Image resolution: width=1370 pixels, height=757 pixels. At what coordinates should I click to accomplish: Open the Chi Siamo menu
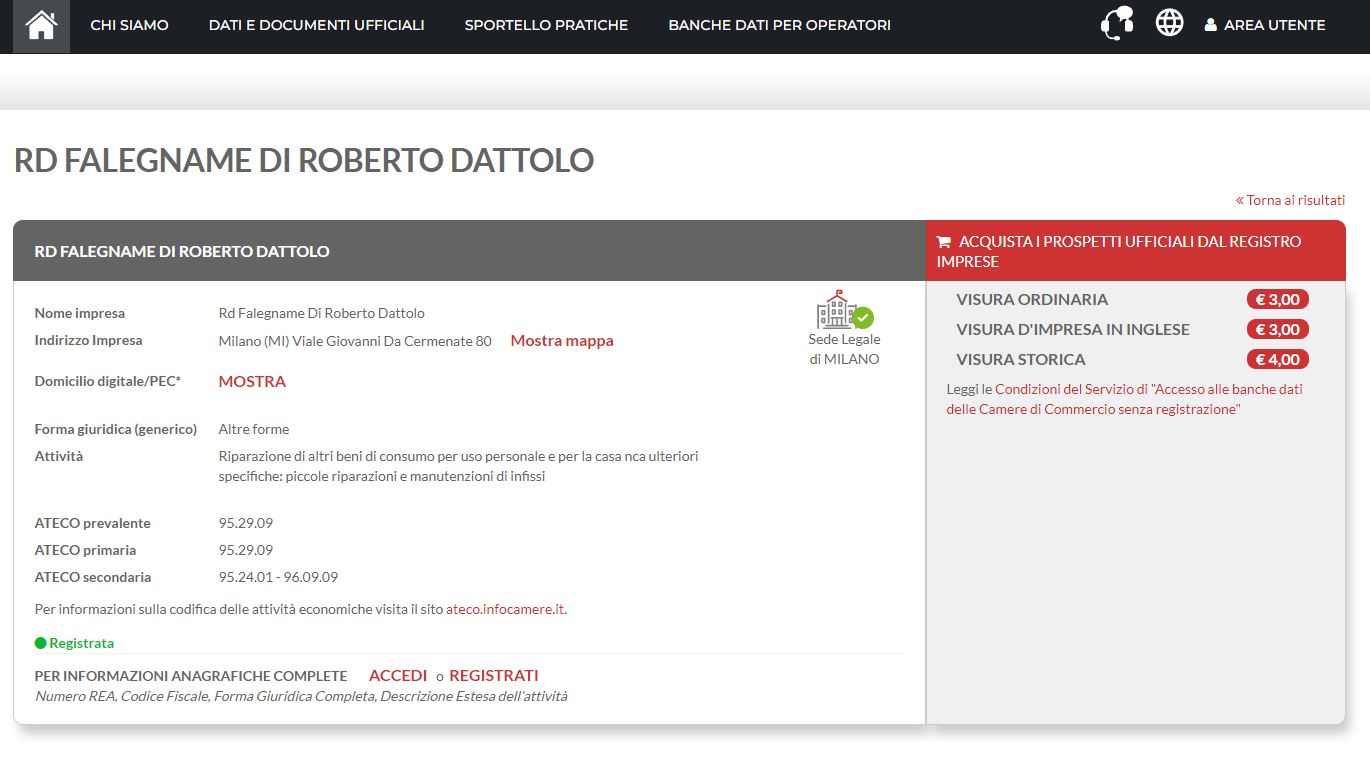pos(129,25)
